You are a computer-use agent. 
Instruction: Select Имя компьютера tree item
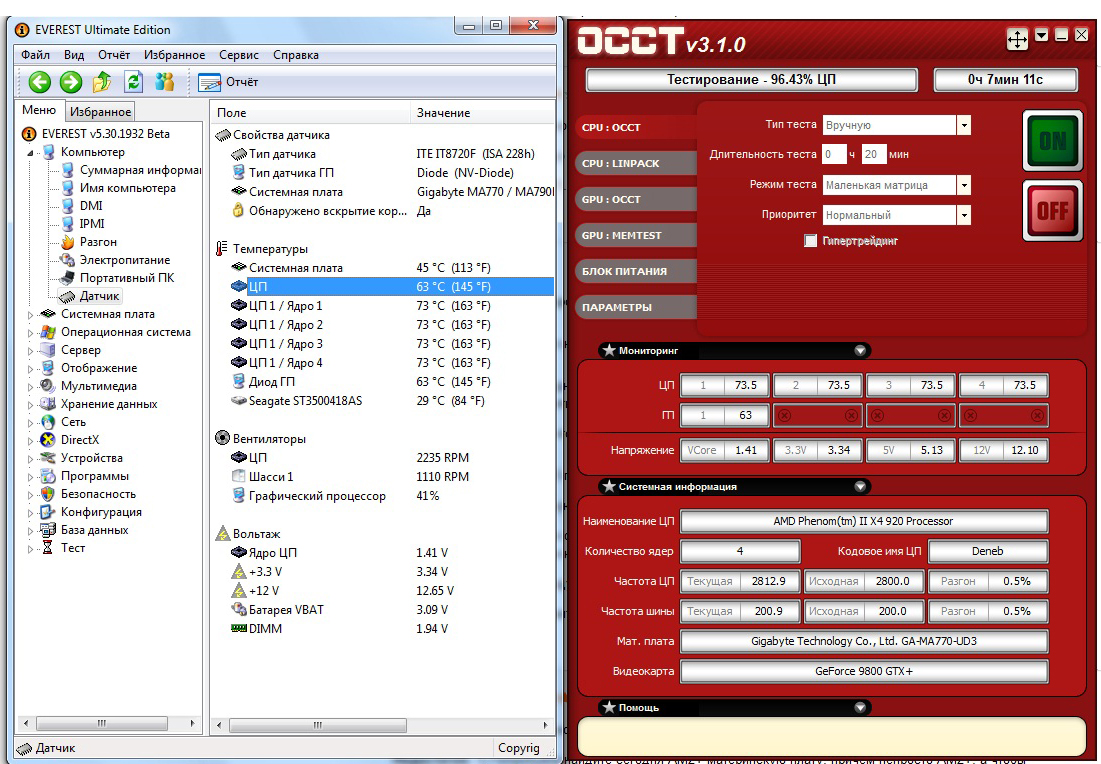[128, 188]
